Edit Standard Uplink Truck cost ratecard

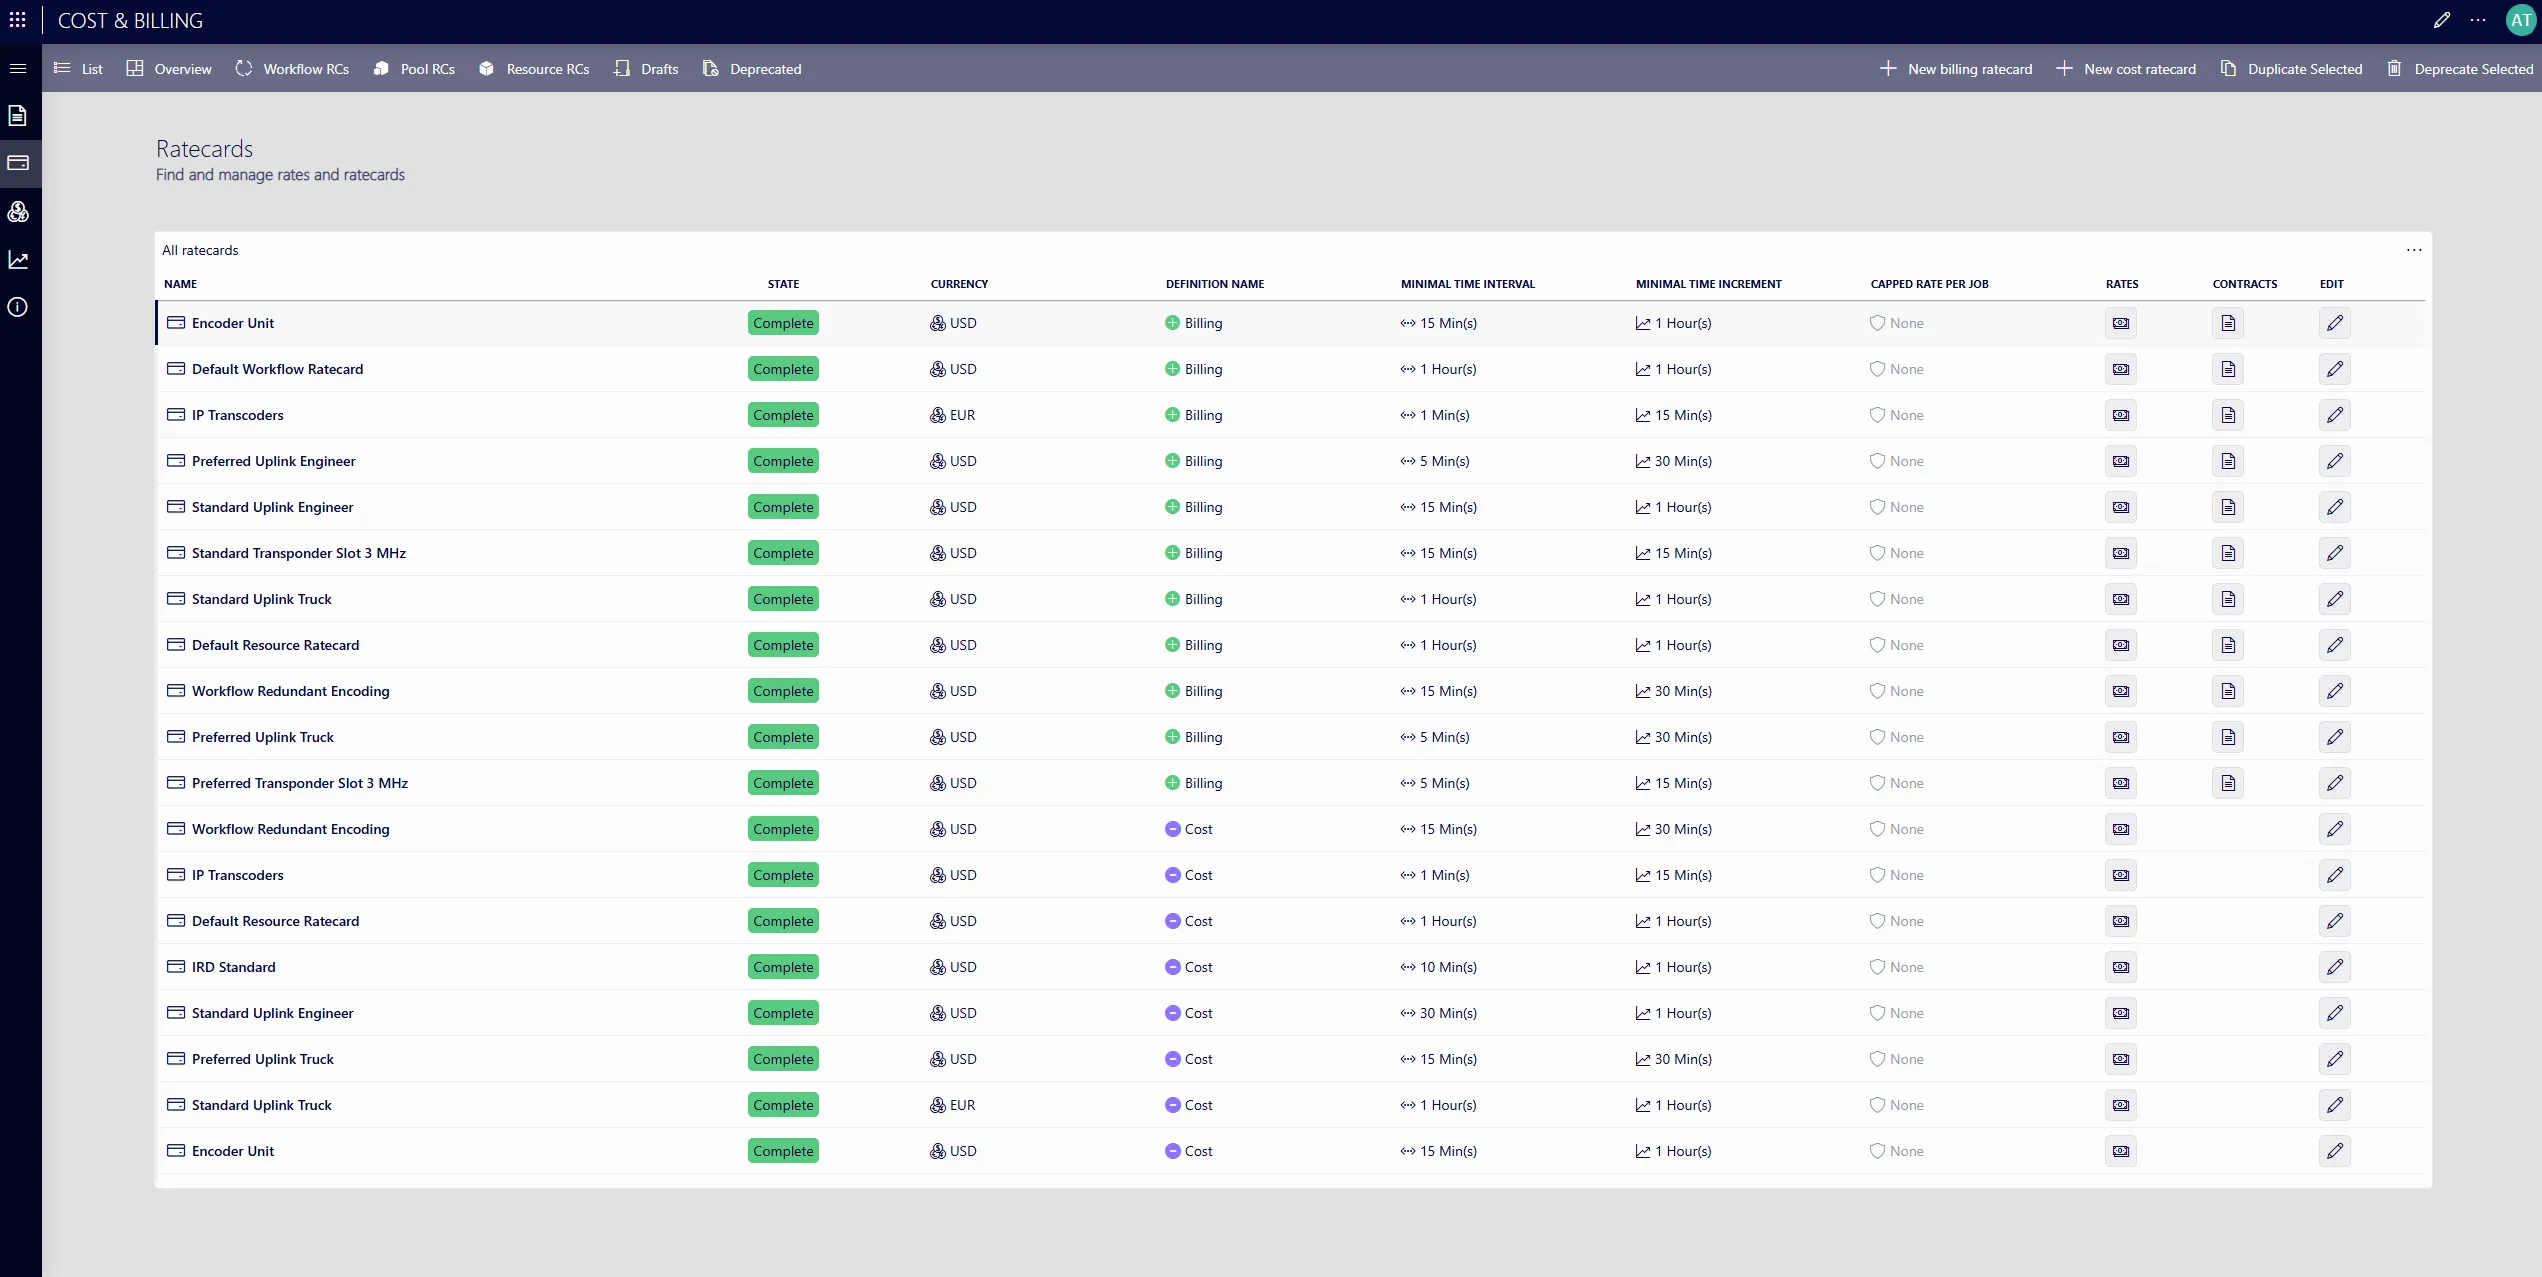(2335, 1105)
